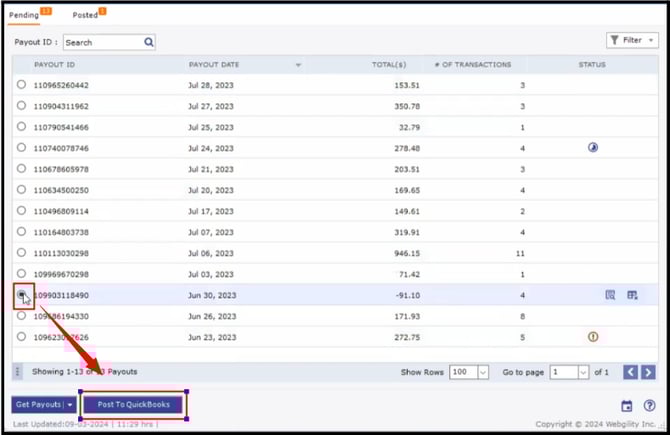
Task: Click the table settings icon on Jun 30 row
Action: pyautogui.click(x=632, y=295)
